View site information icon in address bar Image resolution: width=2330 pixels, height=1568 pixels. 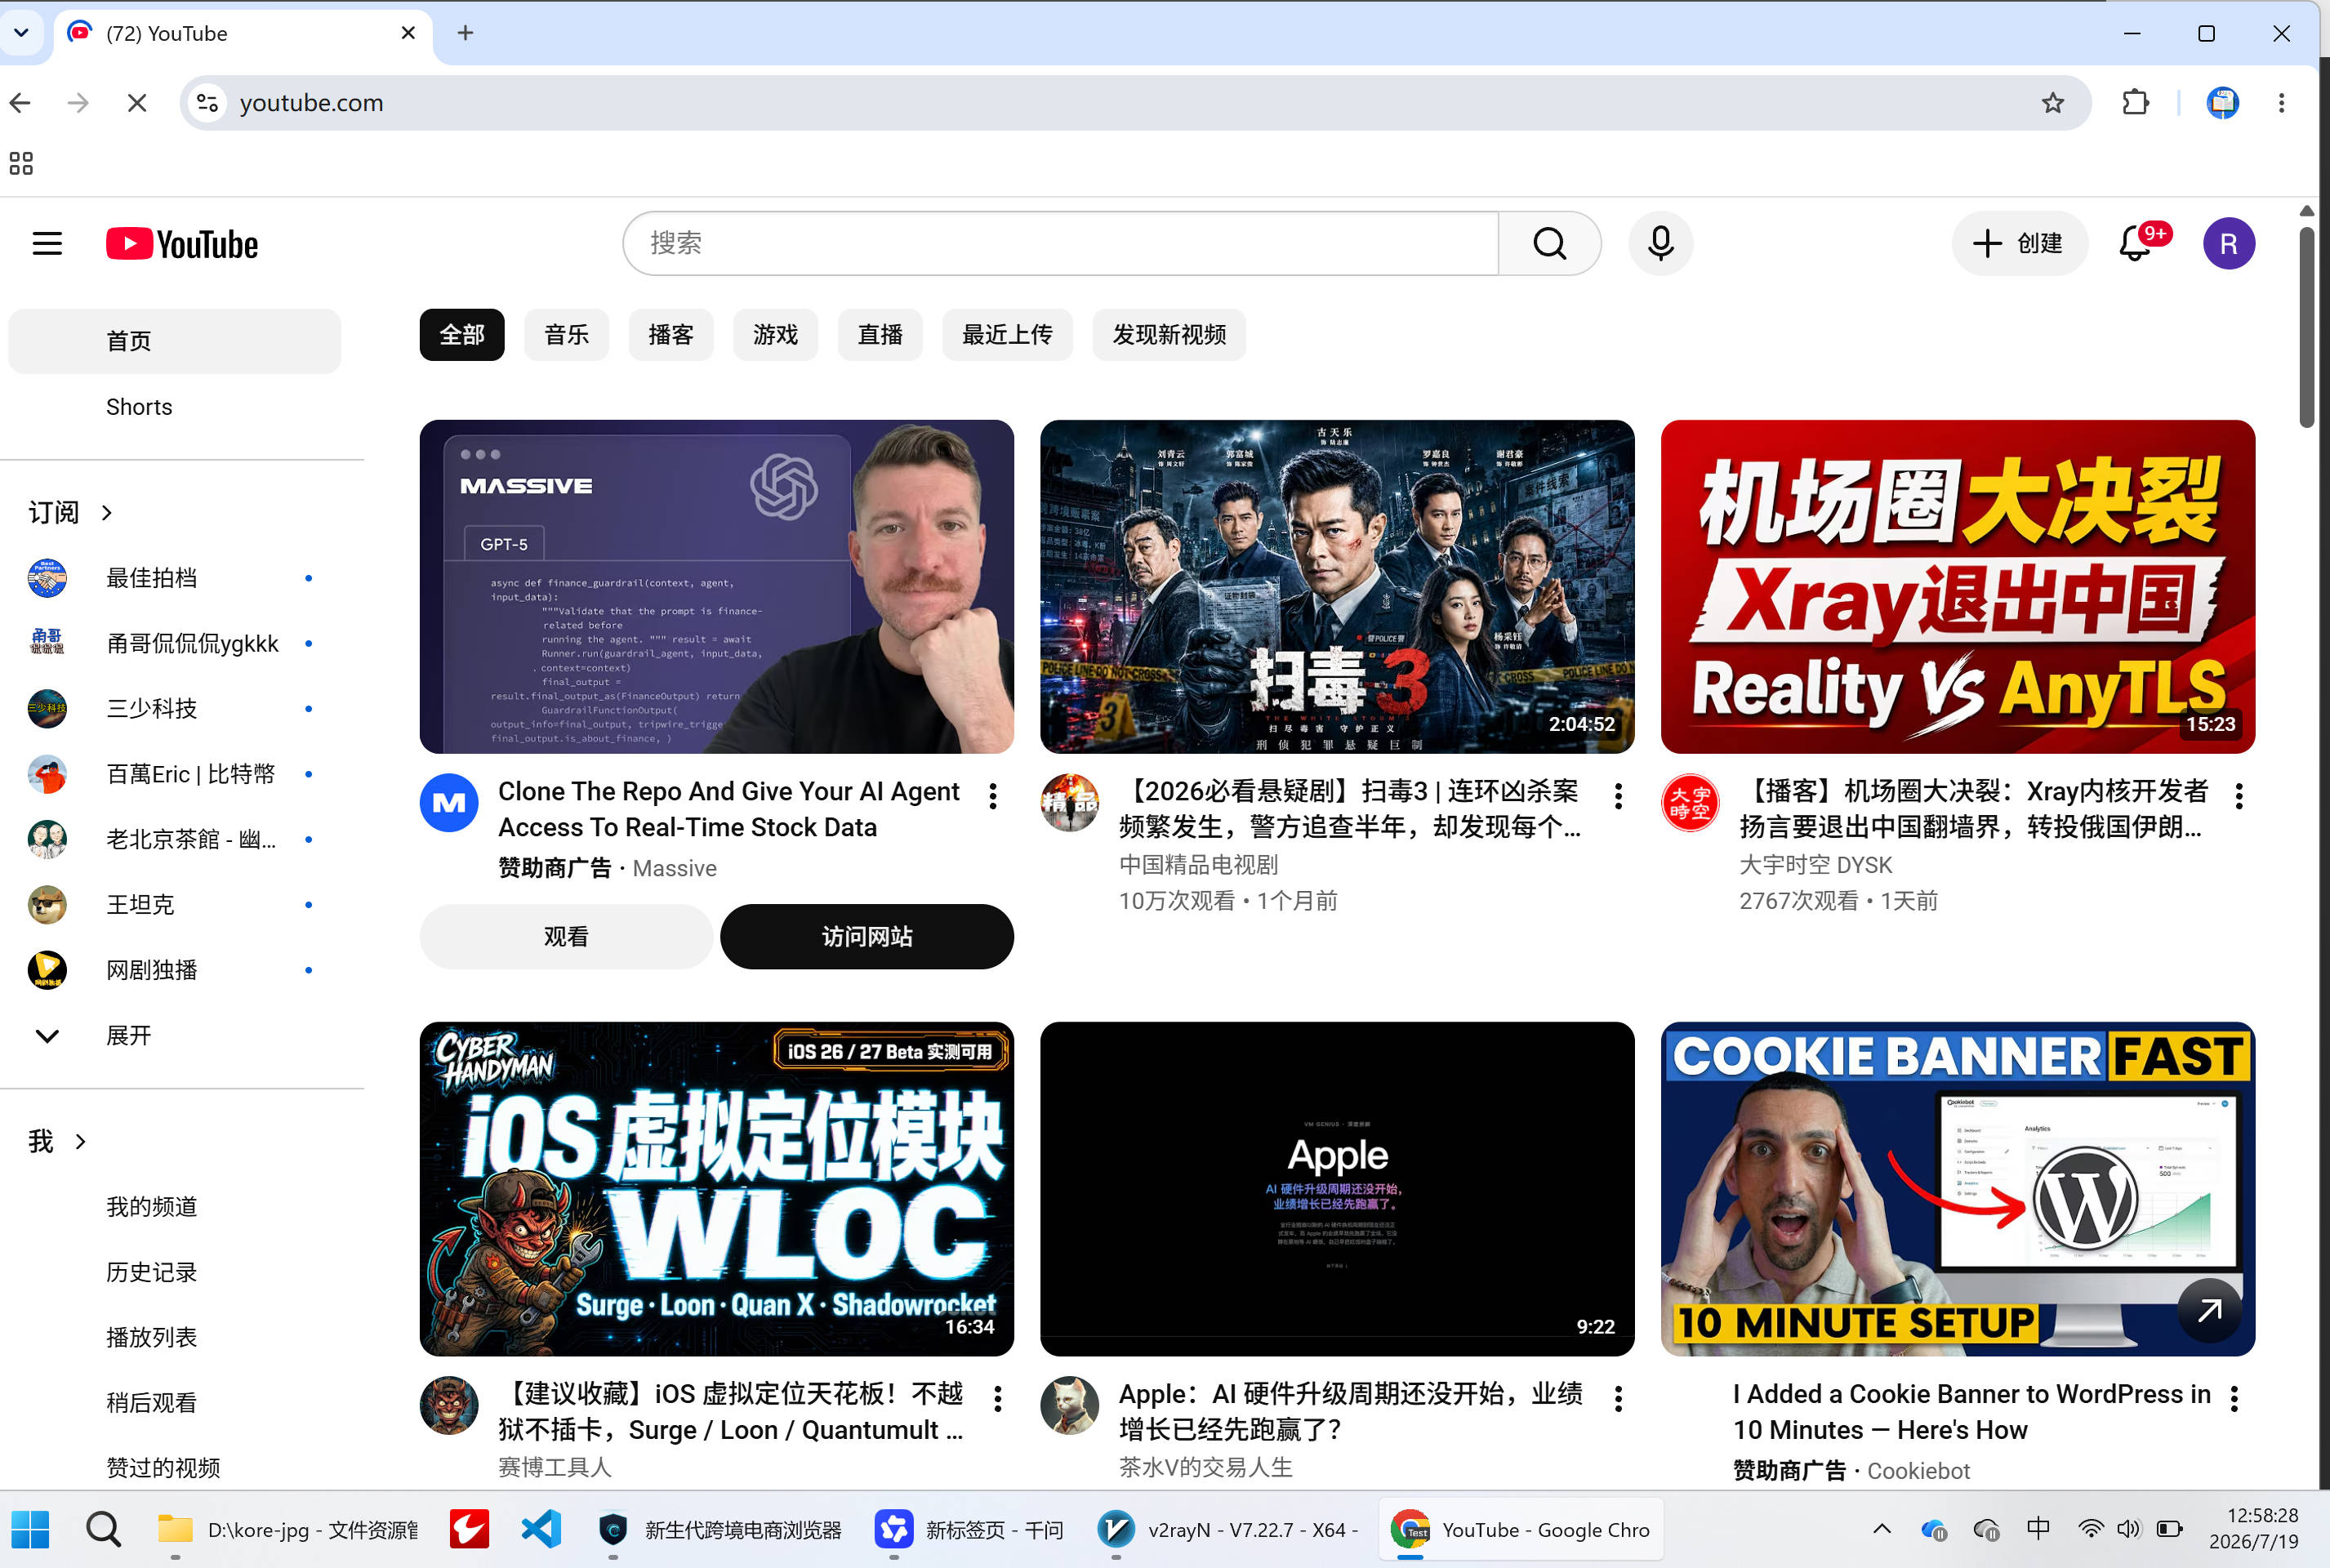click(208, 103)
